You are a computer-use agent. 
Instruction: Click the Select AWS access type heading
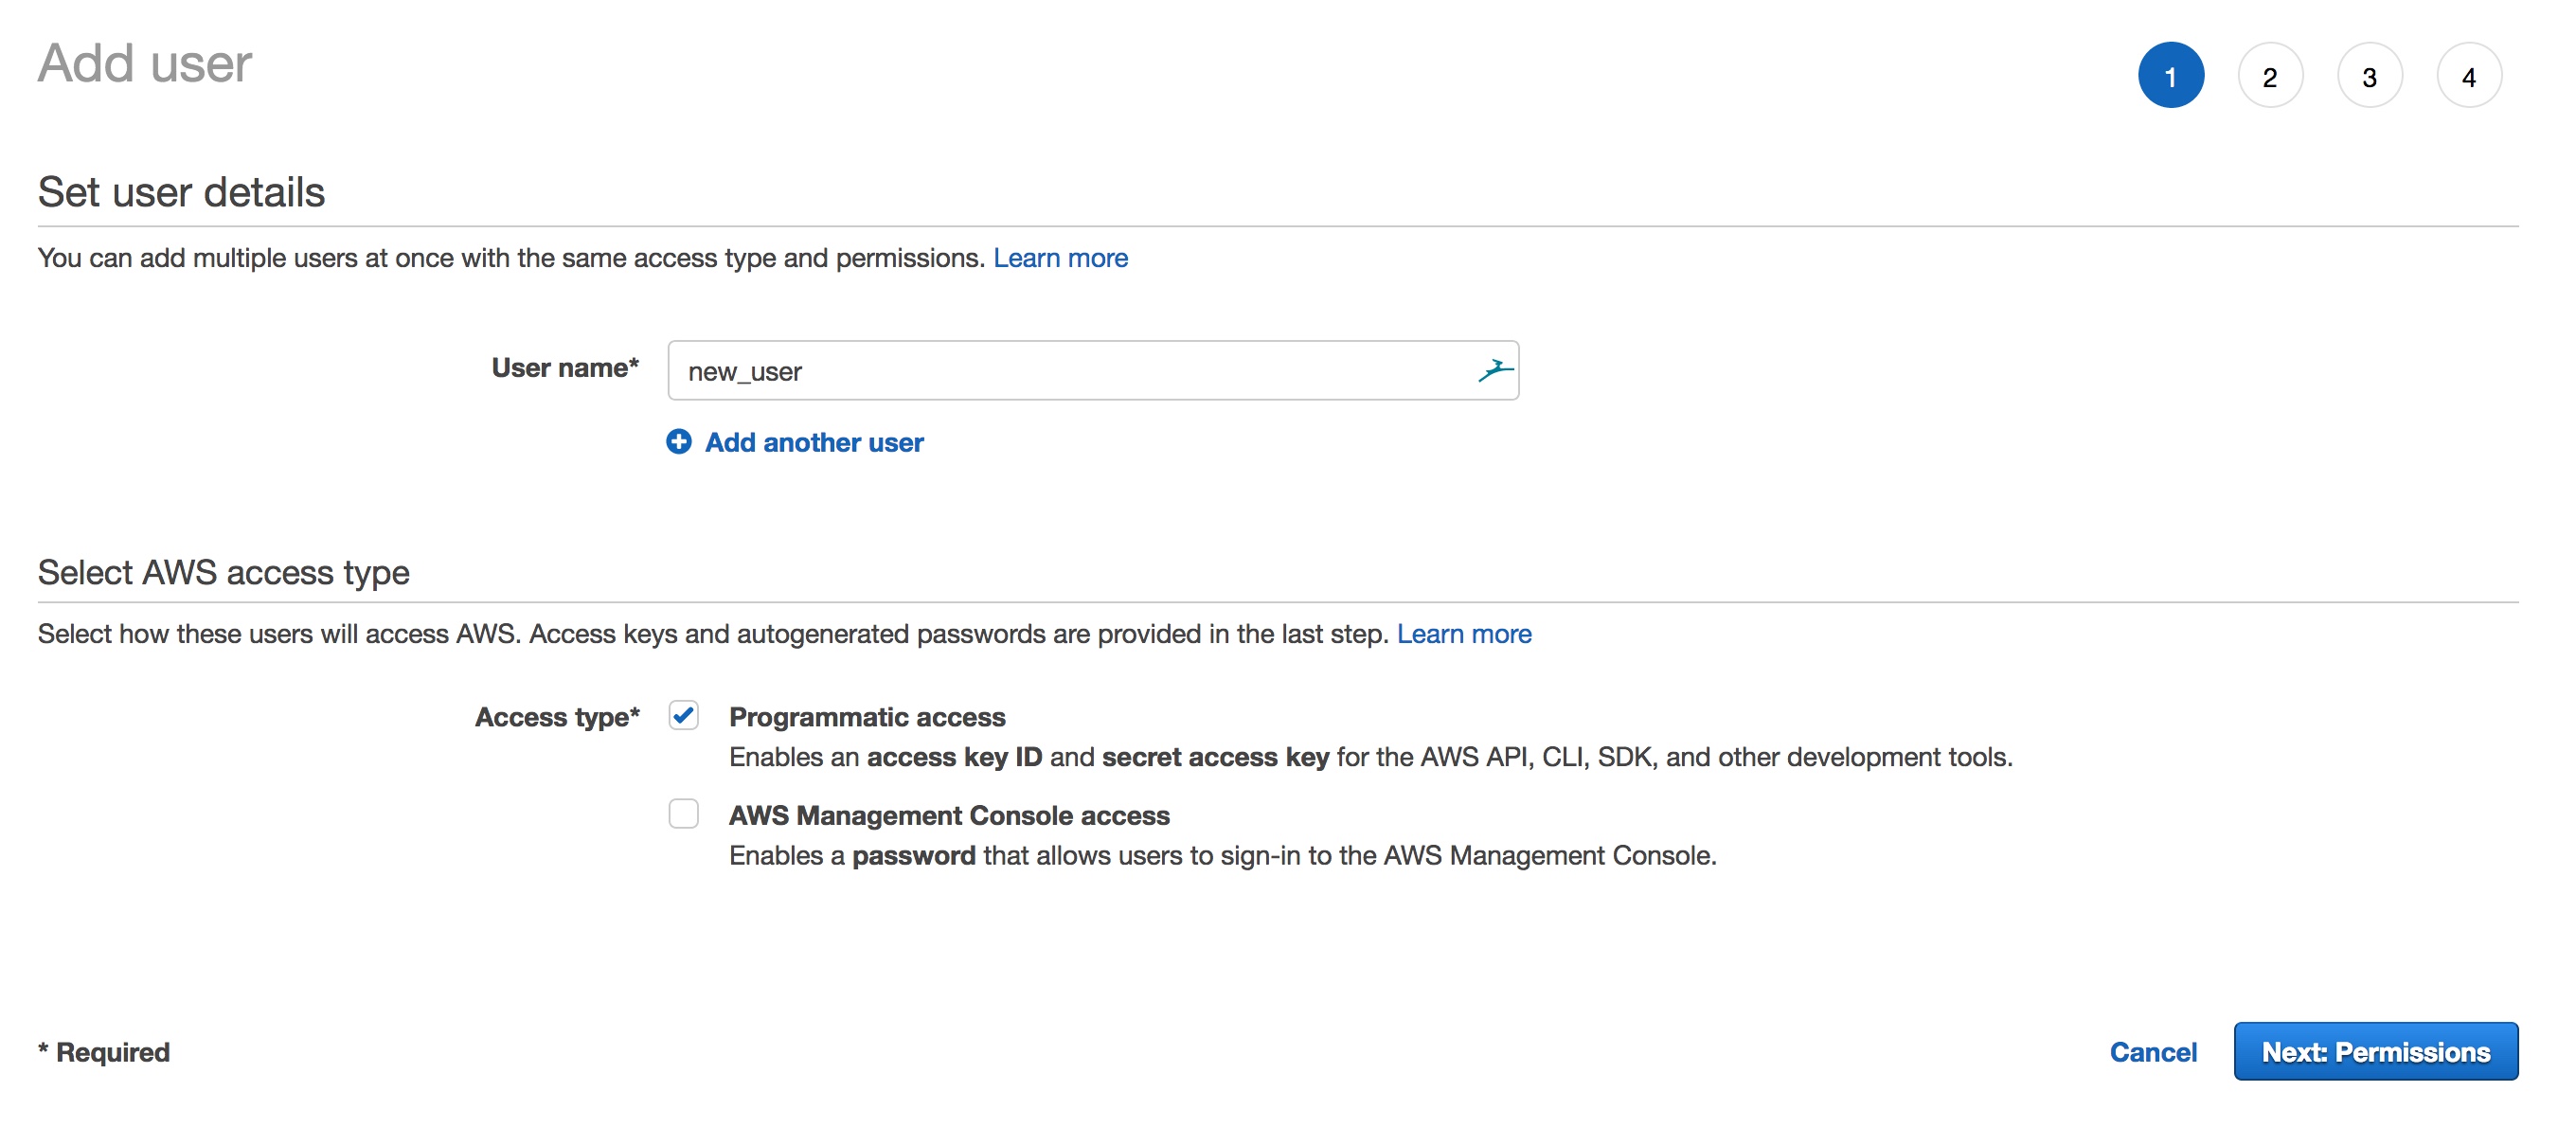224,573
